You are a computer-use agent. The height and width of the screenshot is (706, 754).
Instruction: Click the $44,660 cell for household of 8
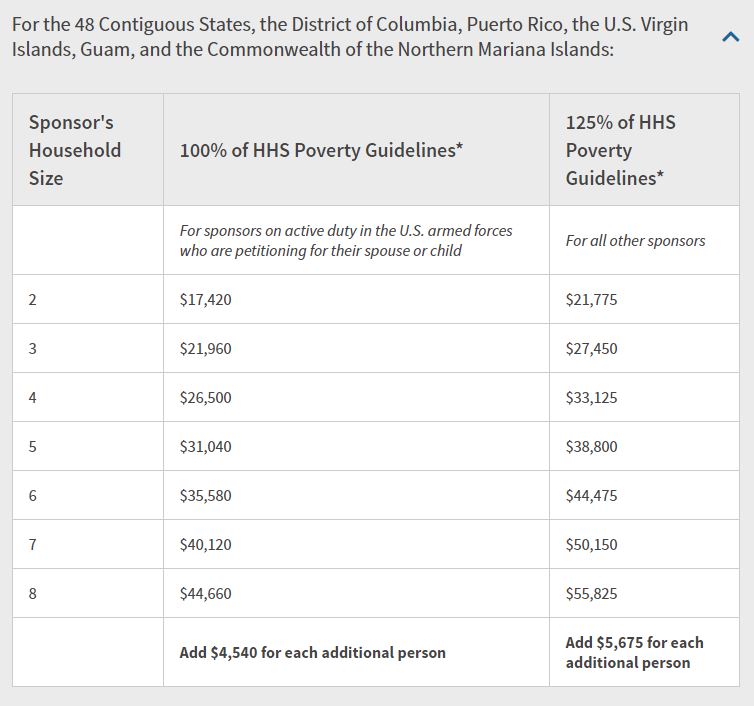point(356,593)
